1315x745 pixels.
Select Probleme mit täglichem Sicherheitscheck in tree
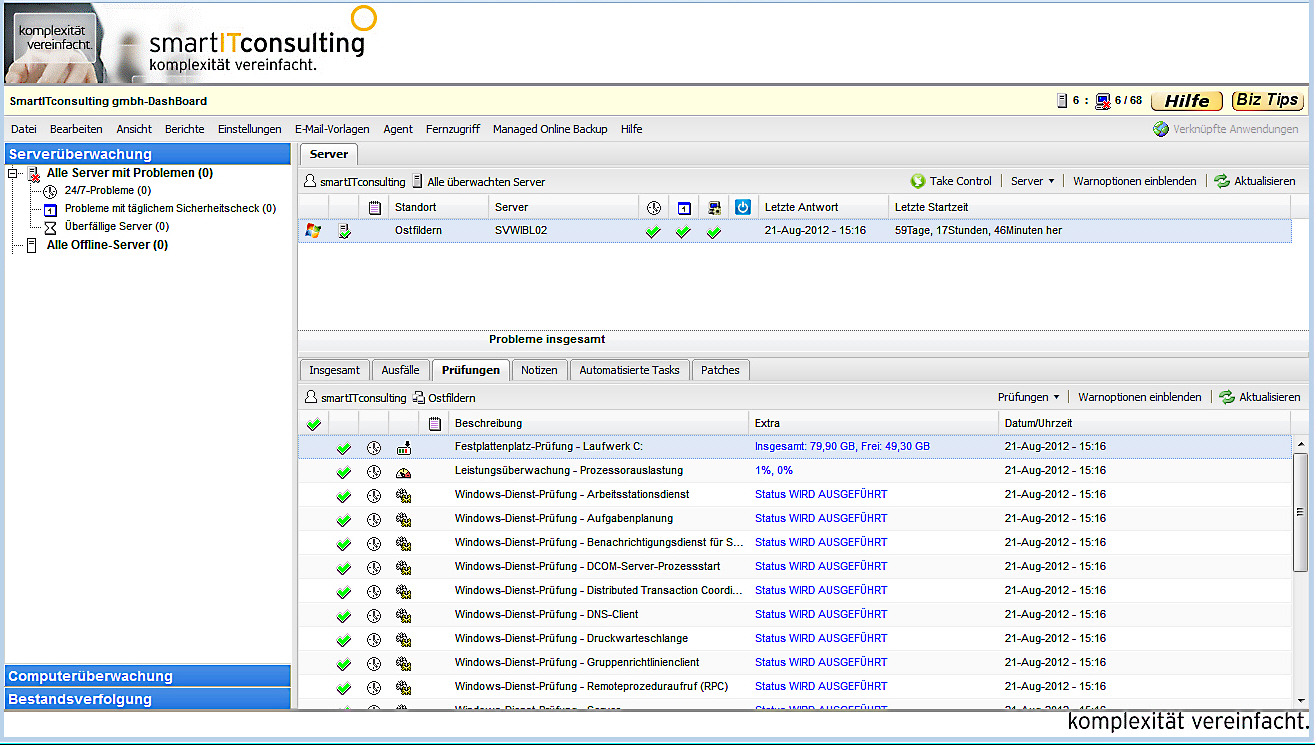170,208
